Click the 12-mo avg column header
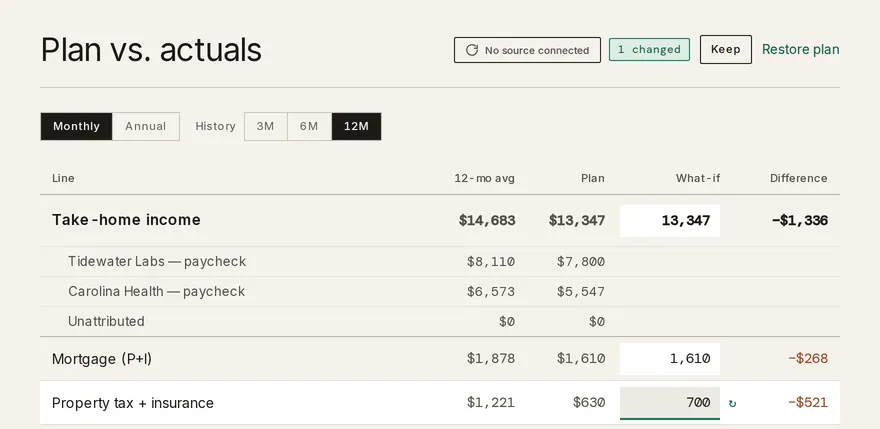Screen dimensions: 880x429 click(484, 179)
